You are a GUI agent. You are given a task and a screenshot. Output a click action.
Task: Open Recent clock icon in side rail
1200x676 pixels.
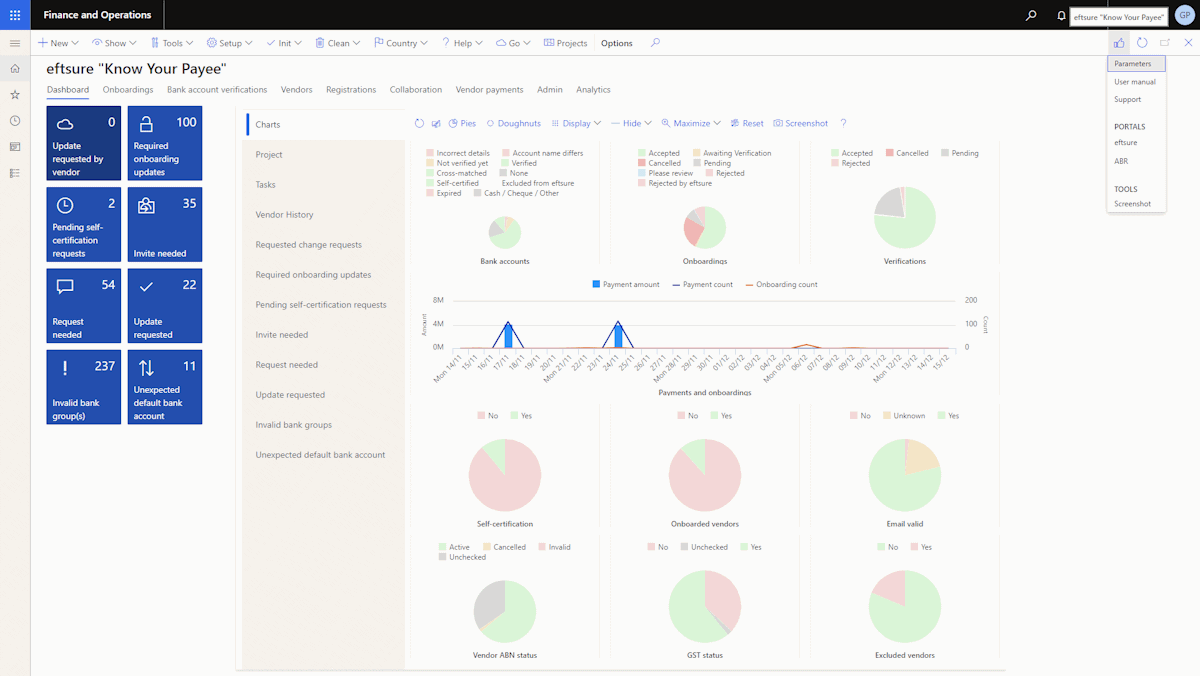(x=15, y=121)
